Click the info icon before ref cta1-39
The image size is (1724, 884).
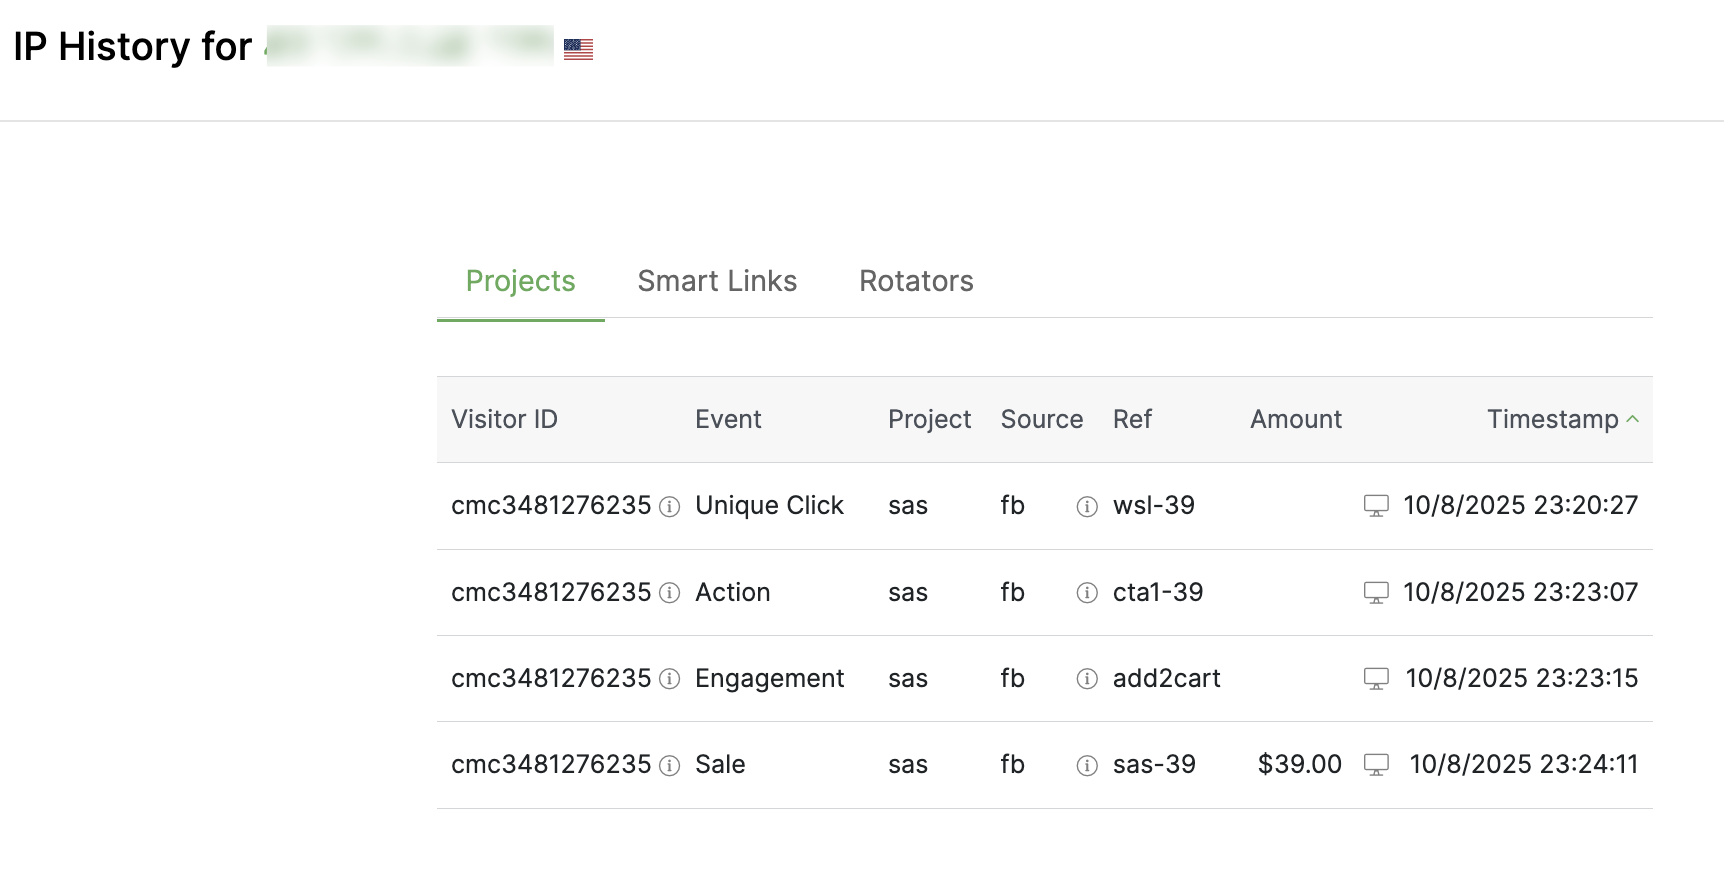pyautogui.click(x=1087, y=593)
